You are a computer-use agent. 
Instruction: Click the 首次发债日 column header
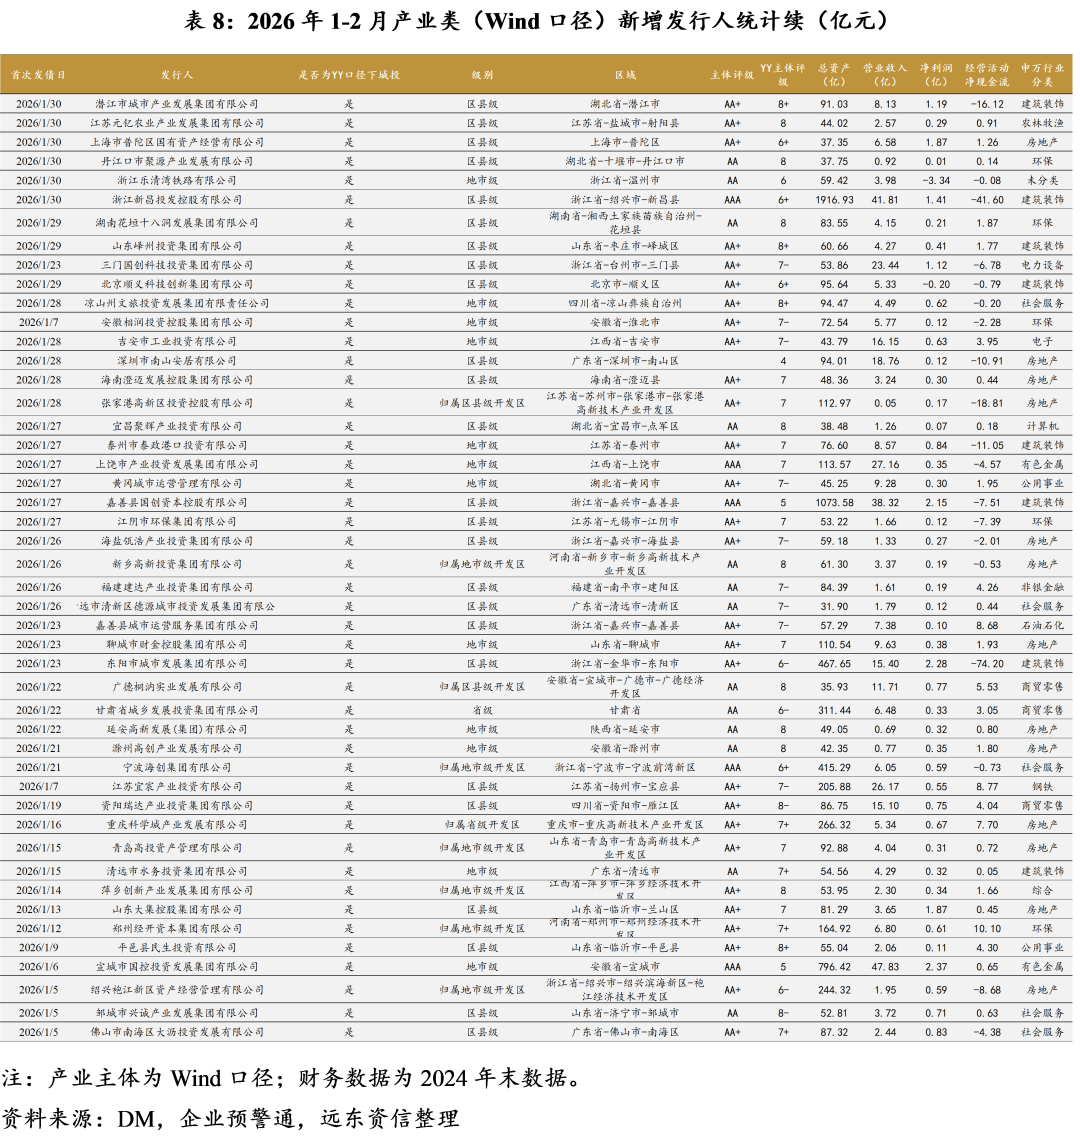pos(39,75)
